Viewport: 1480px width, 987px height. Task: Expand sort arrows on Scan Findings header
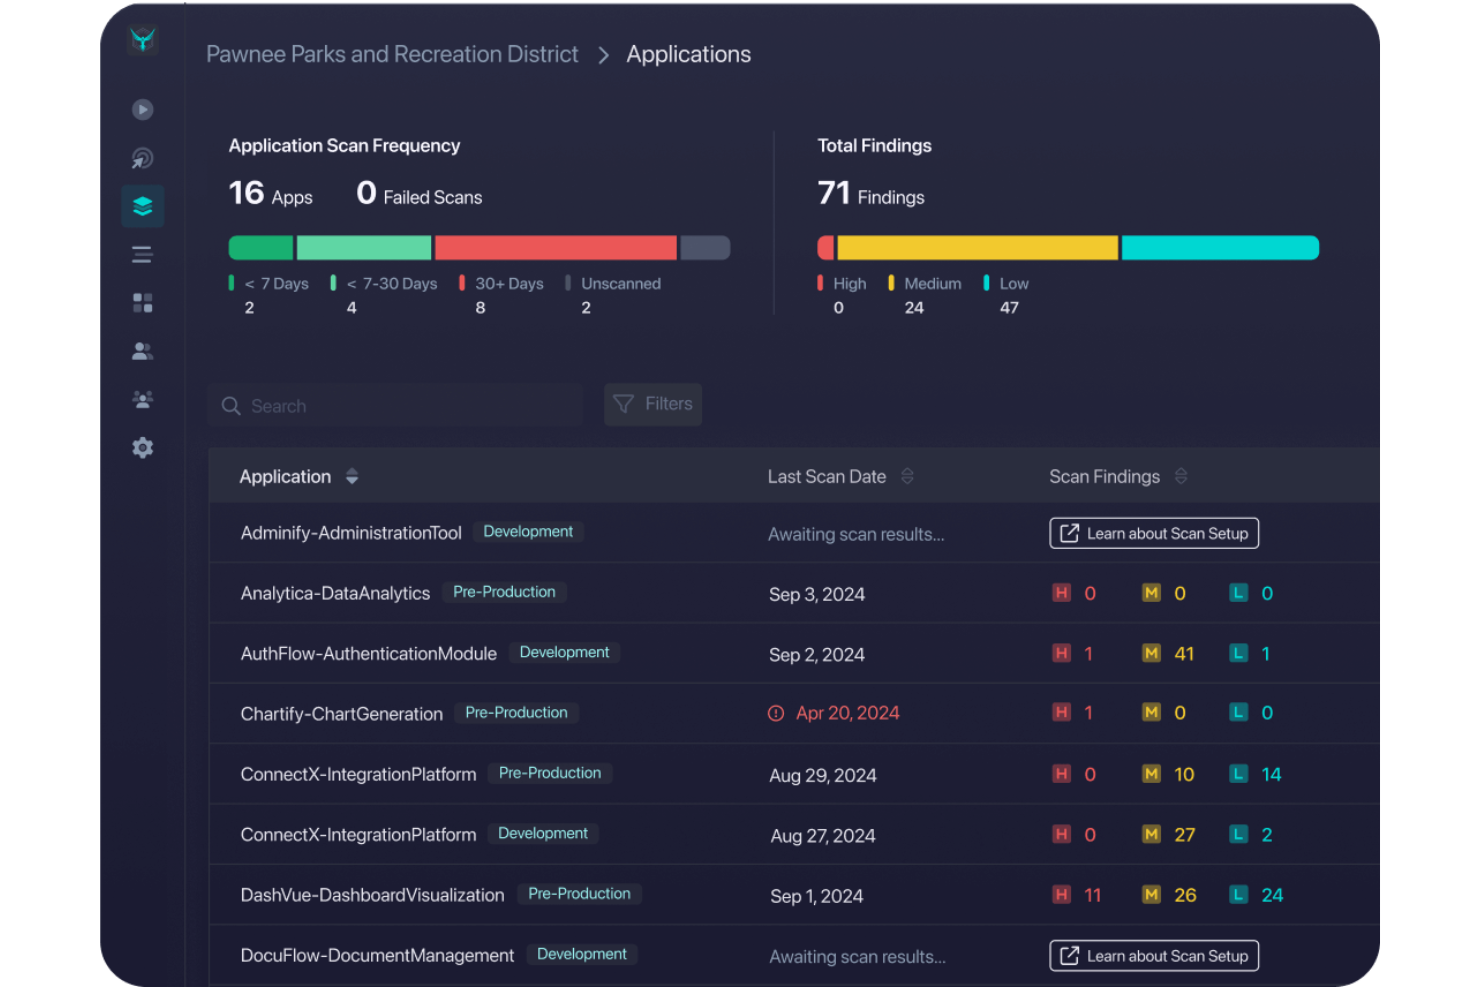click(1180, 476)
